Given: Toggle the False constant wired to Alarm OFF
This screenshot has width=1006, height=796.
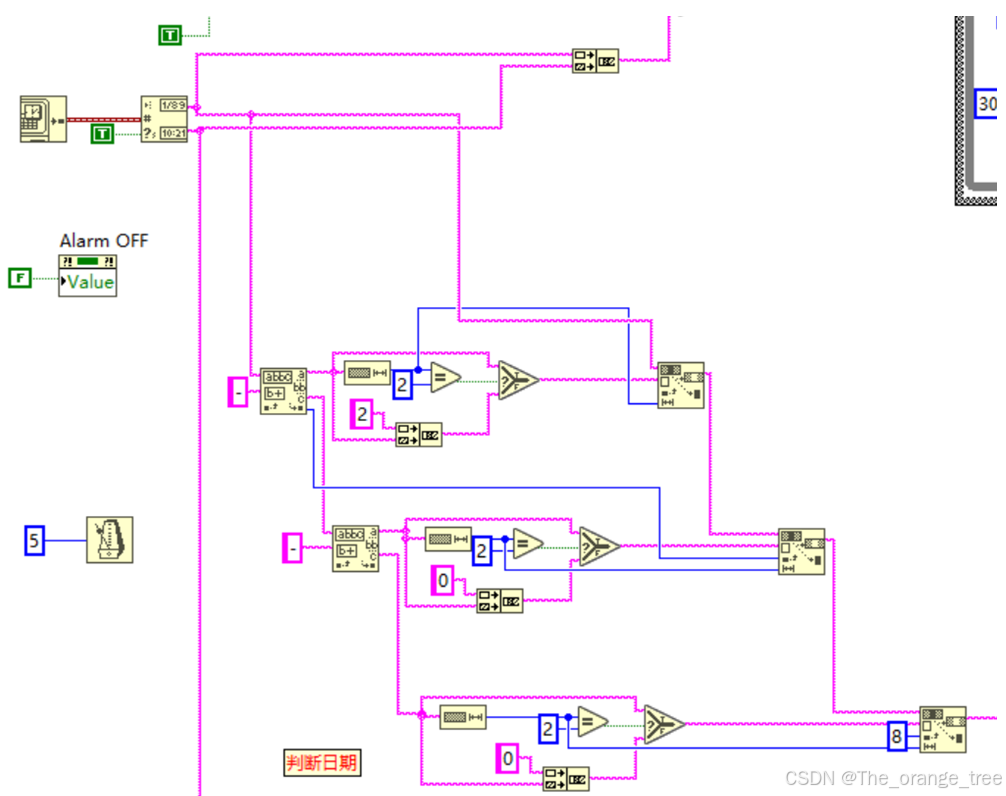Looking at the screenshot, I should pyautogui.click(x=20, y=278).
